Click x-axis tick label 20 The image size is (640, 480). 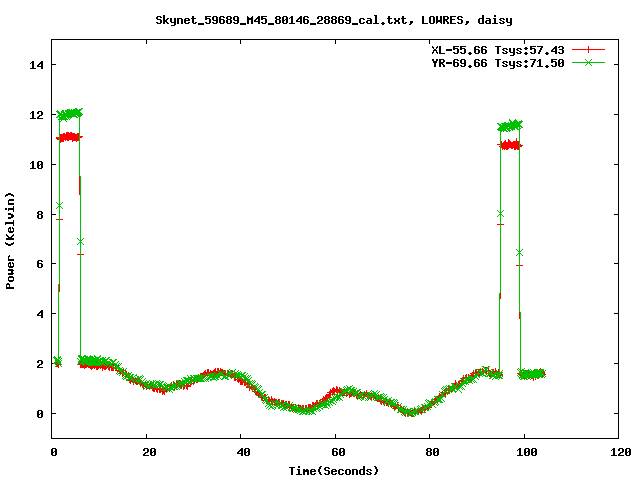click(149, 452)
